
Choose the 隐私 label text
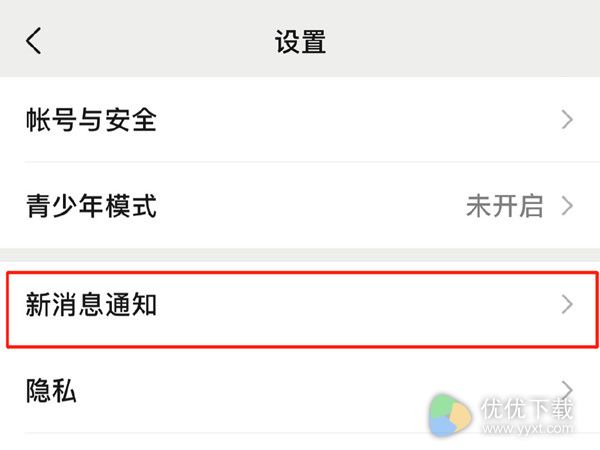coord(51,391)
